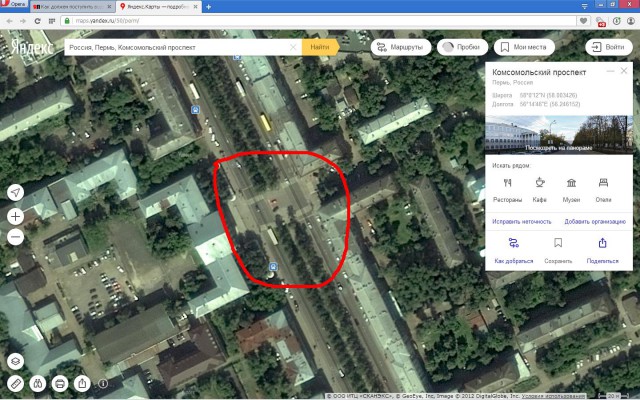Click the Яндекс logo
The height and width of the screenshot is (400, 640).
pyautogui.click(x=32, y=48)
